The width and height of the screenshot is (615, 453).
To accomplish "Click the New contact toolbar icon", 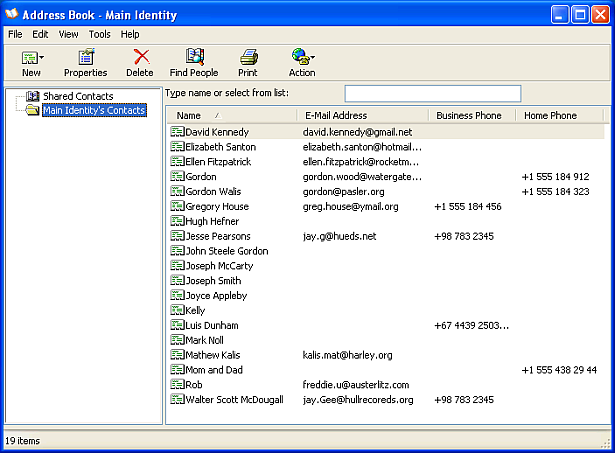I will pyautogui.click(x=28, y=57).
